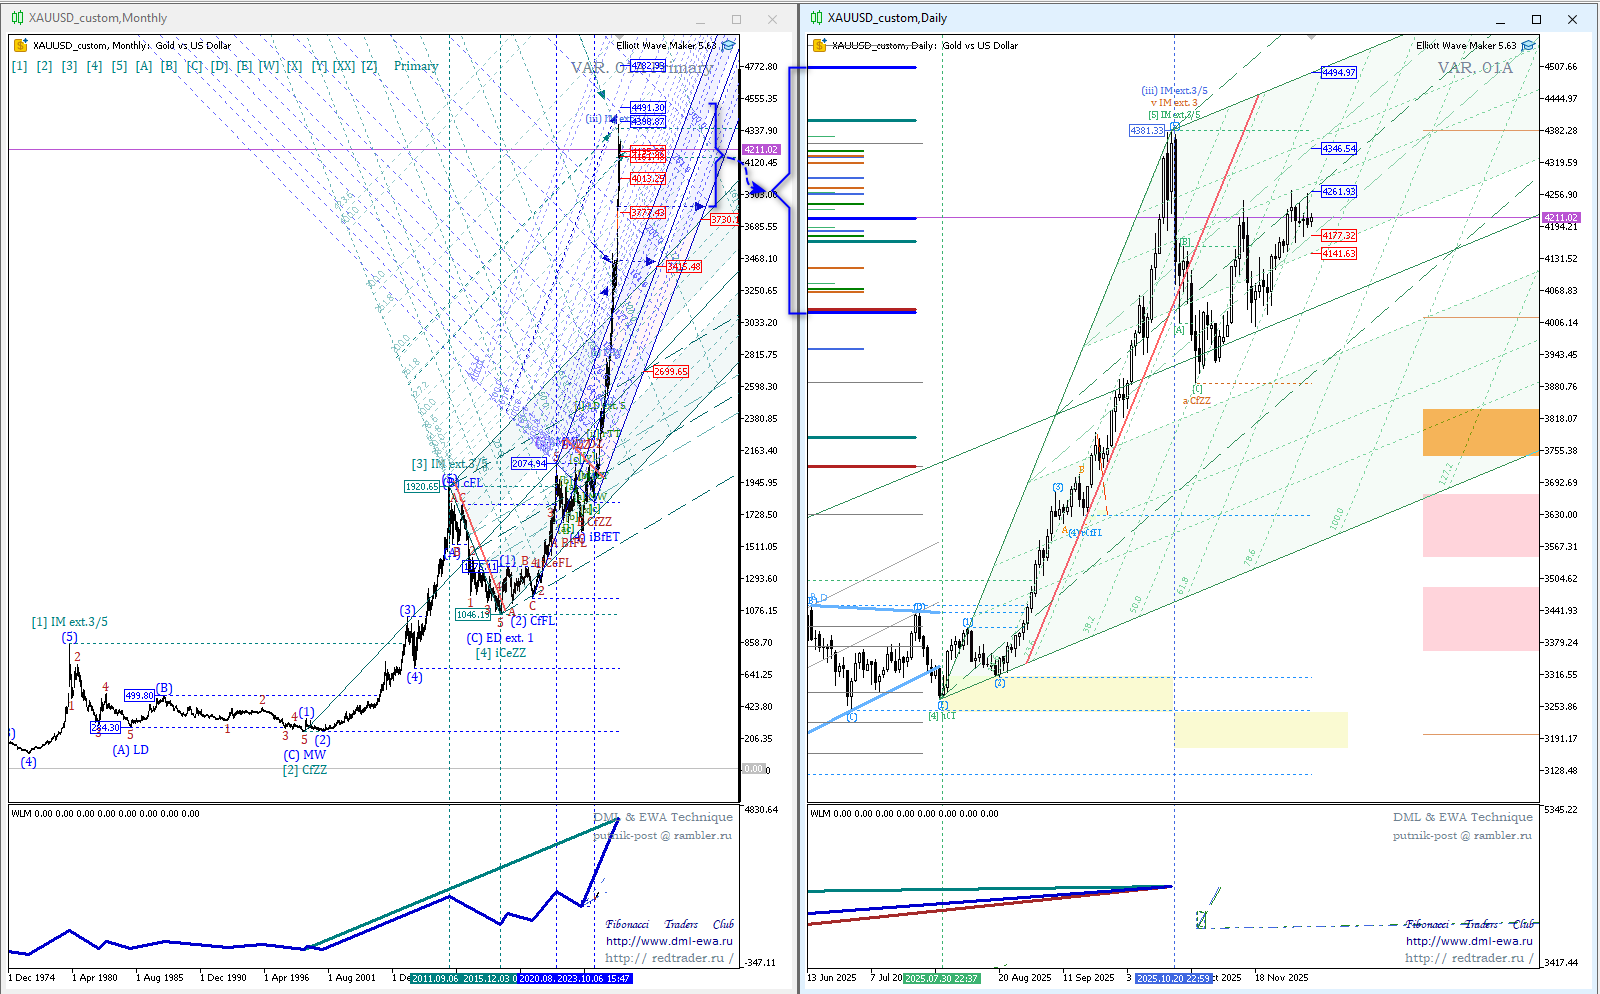Open the Primary wave degree selector

coord(416,66)
